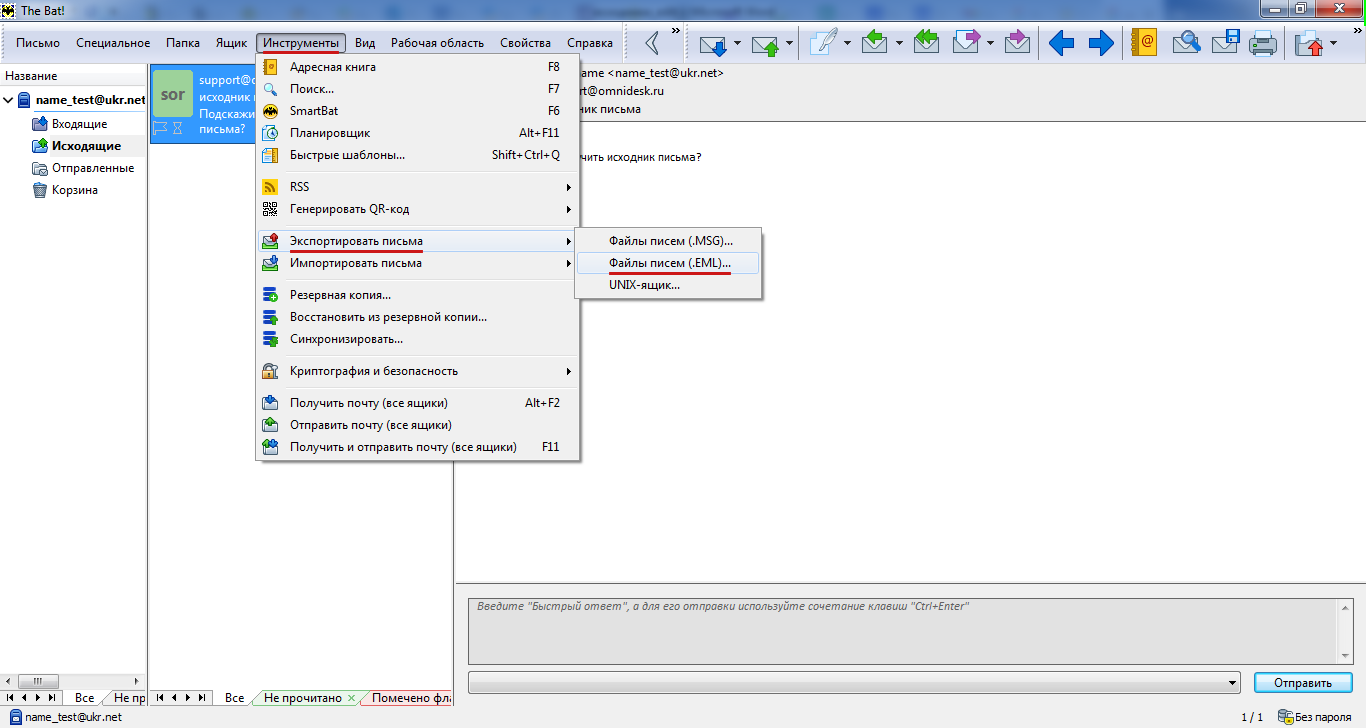Open dropdown arrow next to Get new mail
This screenshot has height=728, width=1366.
pyautogui.click(x=737, y=43)
